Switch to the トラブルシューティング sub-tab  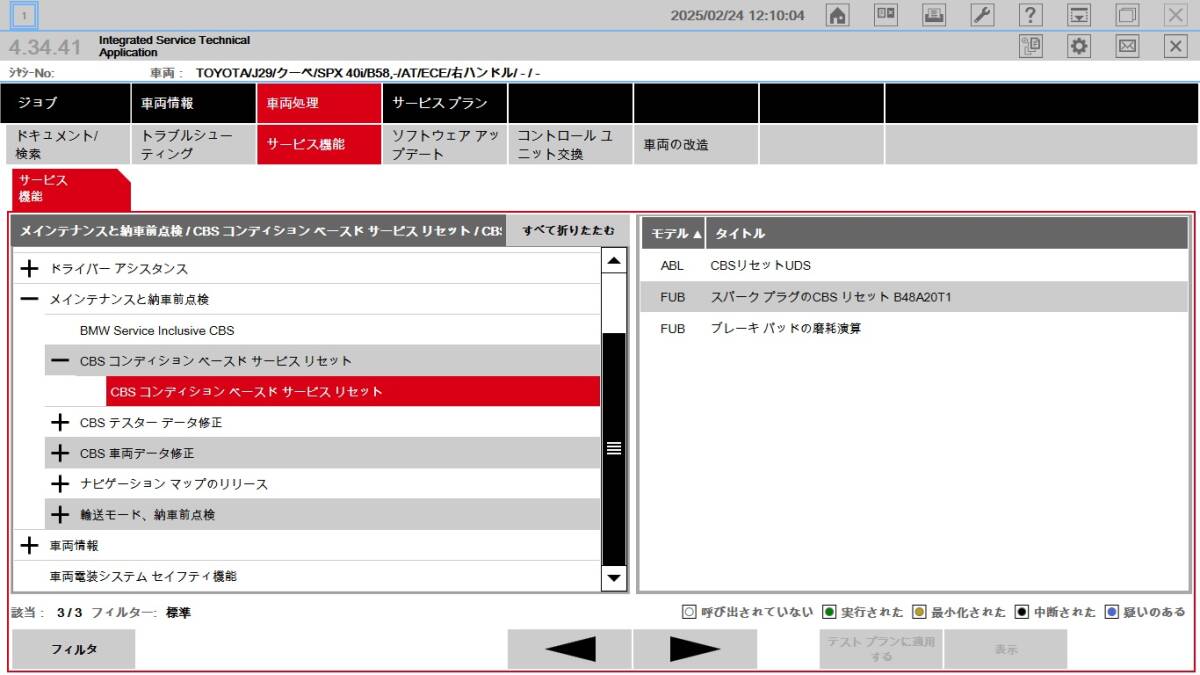tap(193, 144)
